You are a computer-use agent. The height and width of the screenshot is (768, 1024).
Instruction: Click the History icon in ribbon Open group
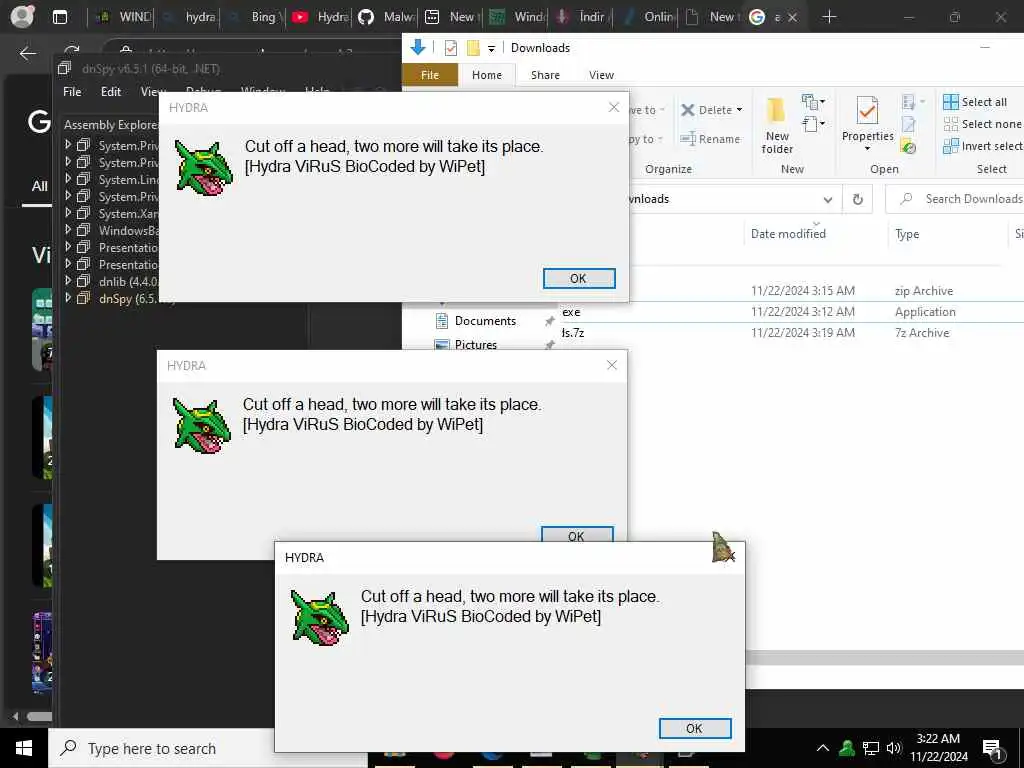pyautogui.click(x=908, y=146)
